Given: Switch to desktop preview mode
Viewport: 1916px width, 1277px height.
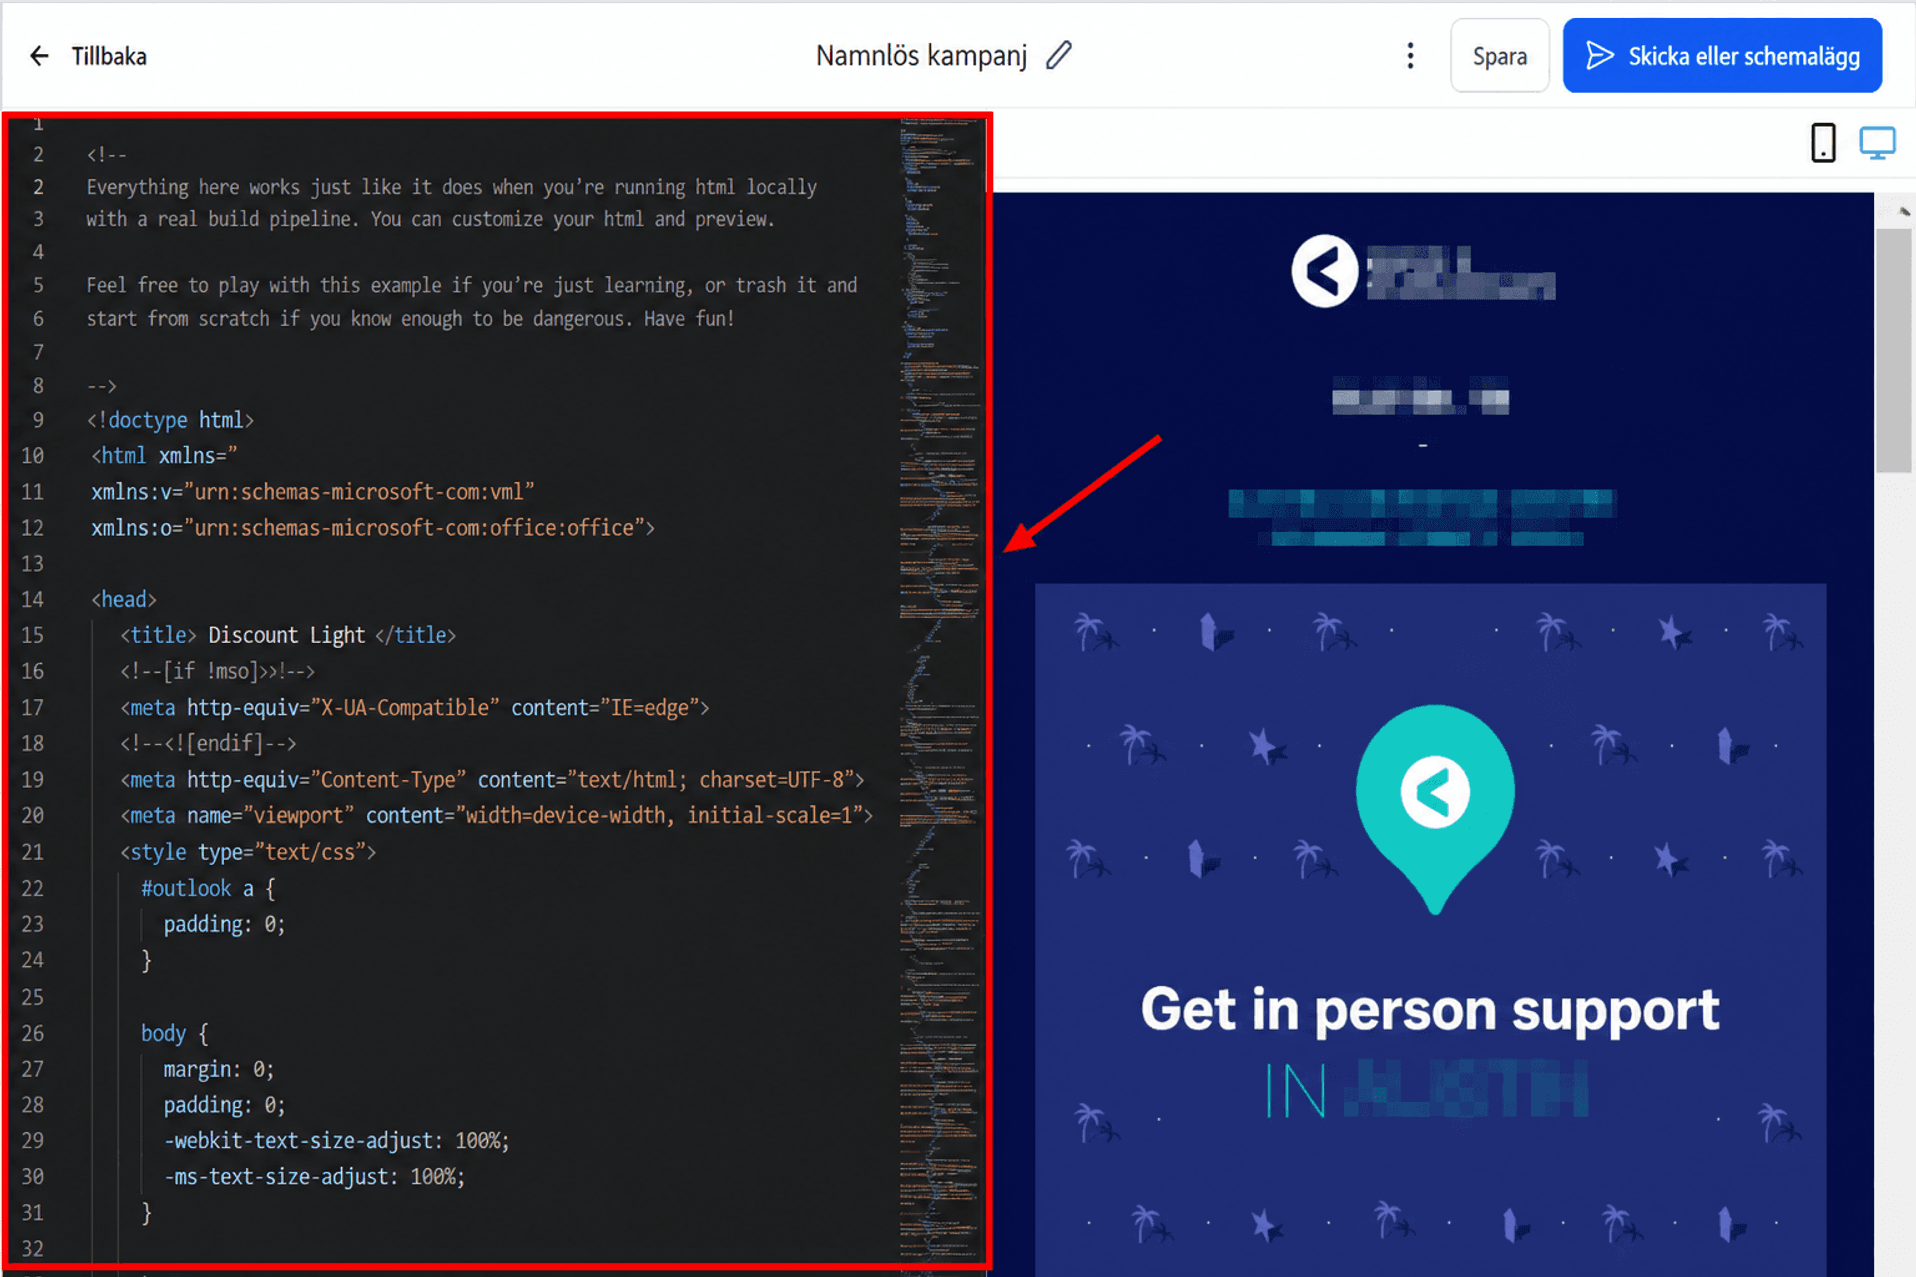Looking at the screenshot, I should pos(1877,143).
